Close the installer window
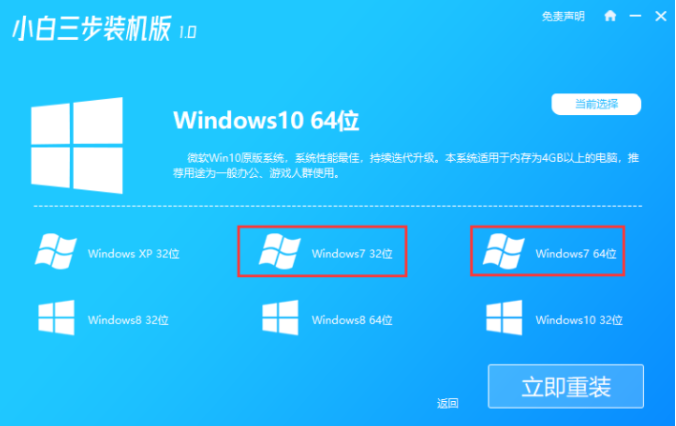Image resolution: width=676 pixels, height=426 pixels. pyautogui.click(x=660, y=16)
